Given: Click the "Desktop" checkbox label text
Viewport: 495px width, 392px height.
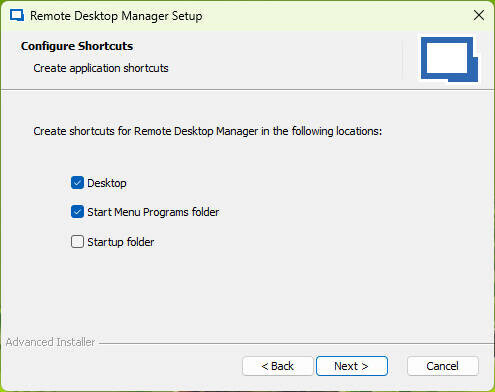Looking at the screenshot, I should coord(107,183).
